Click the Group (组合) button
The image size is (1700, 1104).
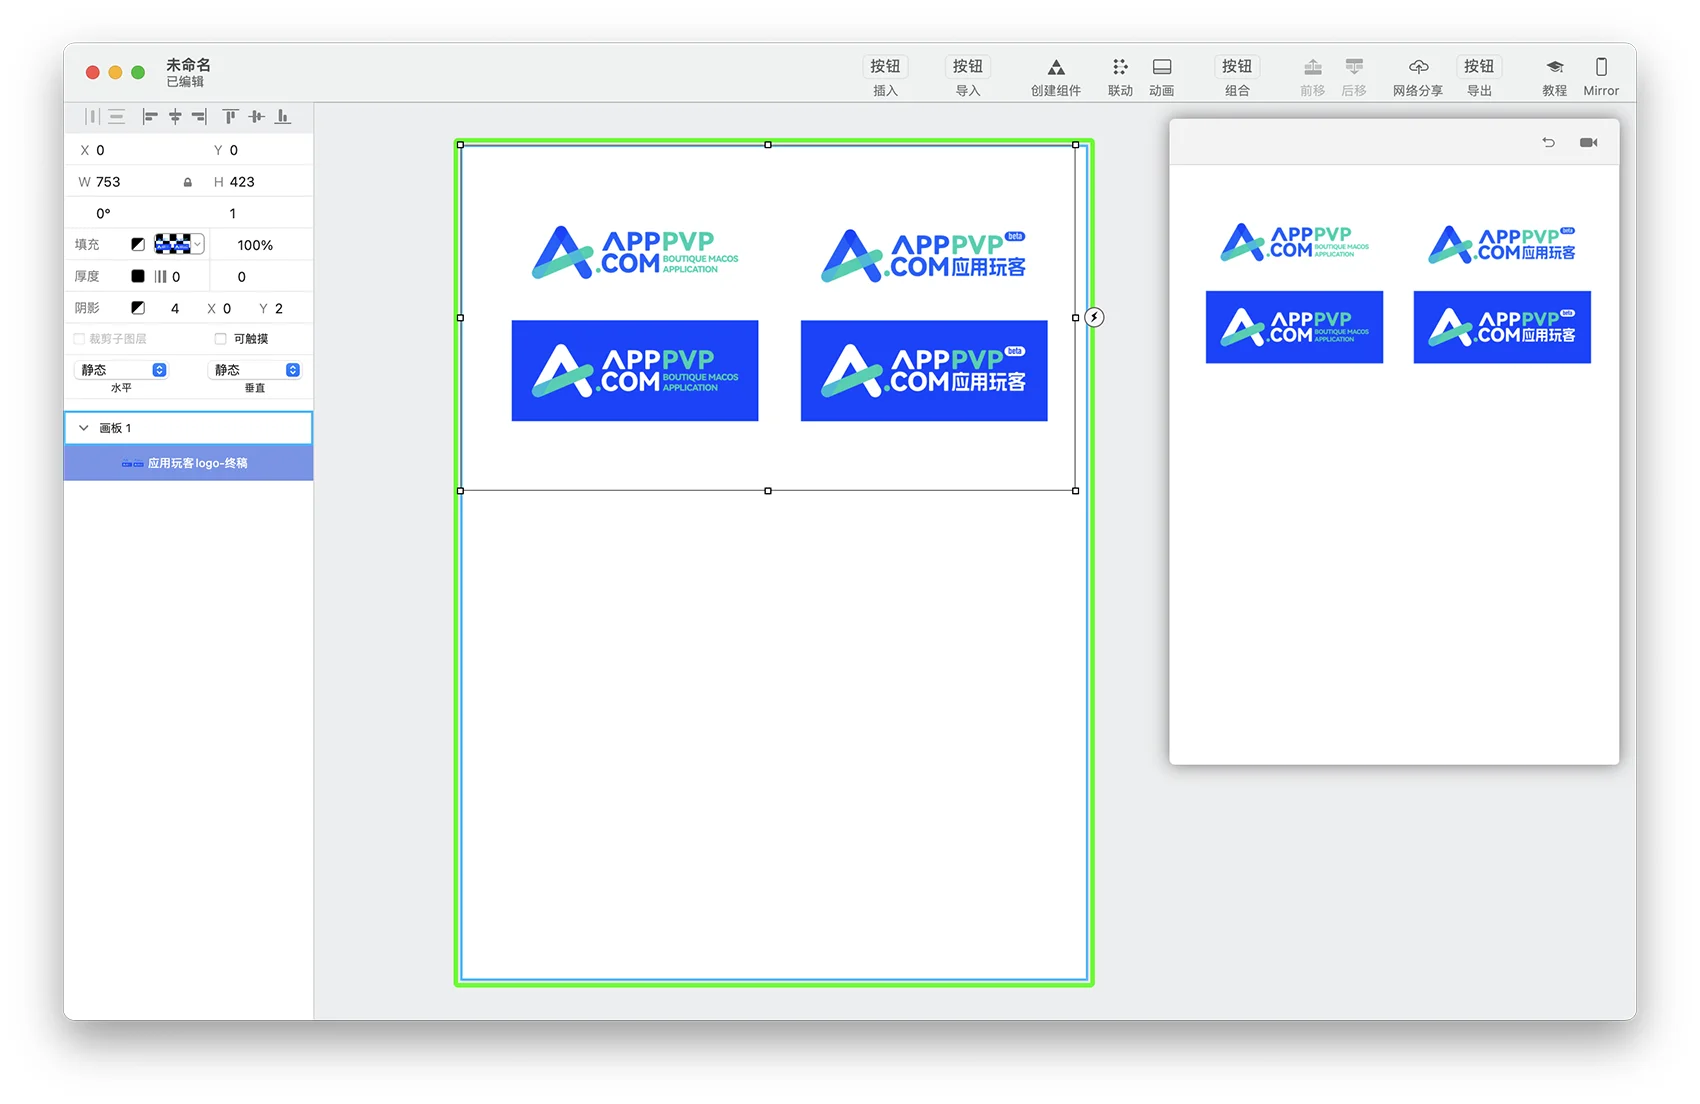point(1237,67)
